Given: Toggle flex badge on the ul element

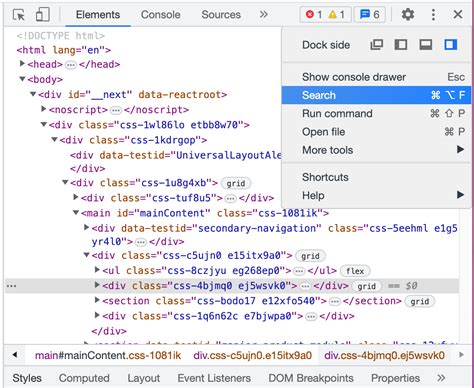Looking at the screenshot, I should [x=355, y=271].
